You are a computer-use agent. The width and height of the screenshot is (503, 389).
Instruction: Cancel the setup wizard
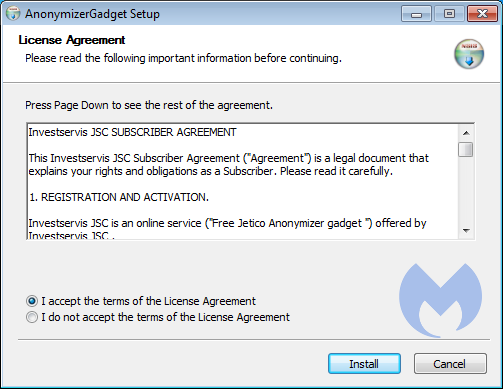450,364
